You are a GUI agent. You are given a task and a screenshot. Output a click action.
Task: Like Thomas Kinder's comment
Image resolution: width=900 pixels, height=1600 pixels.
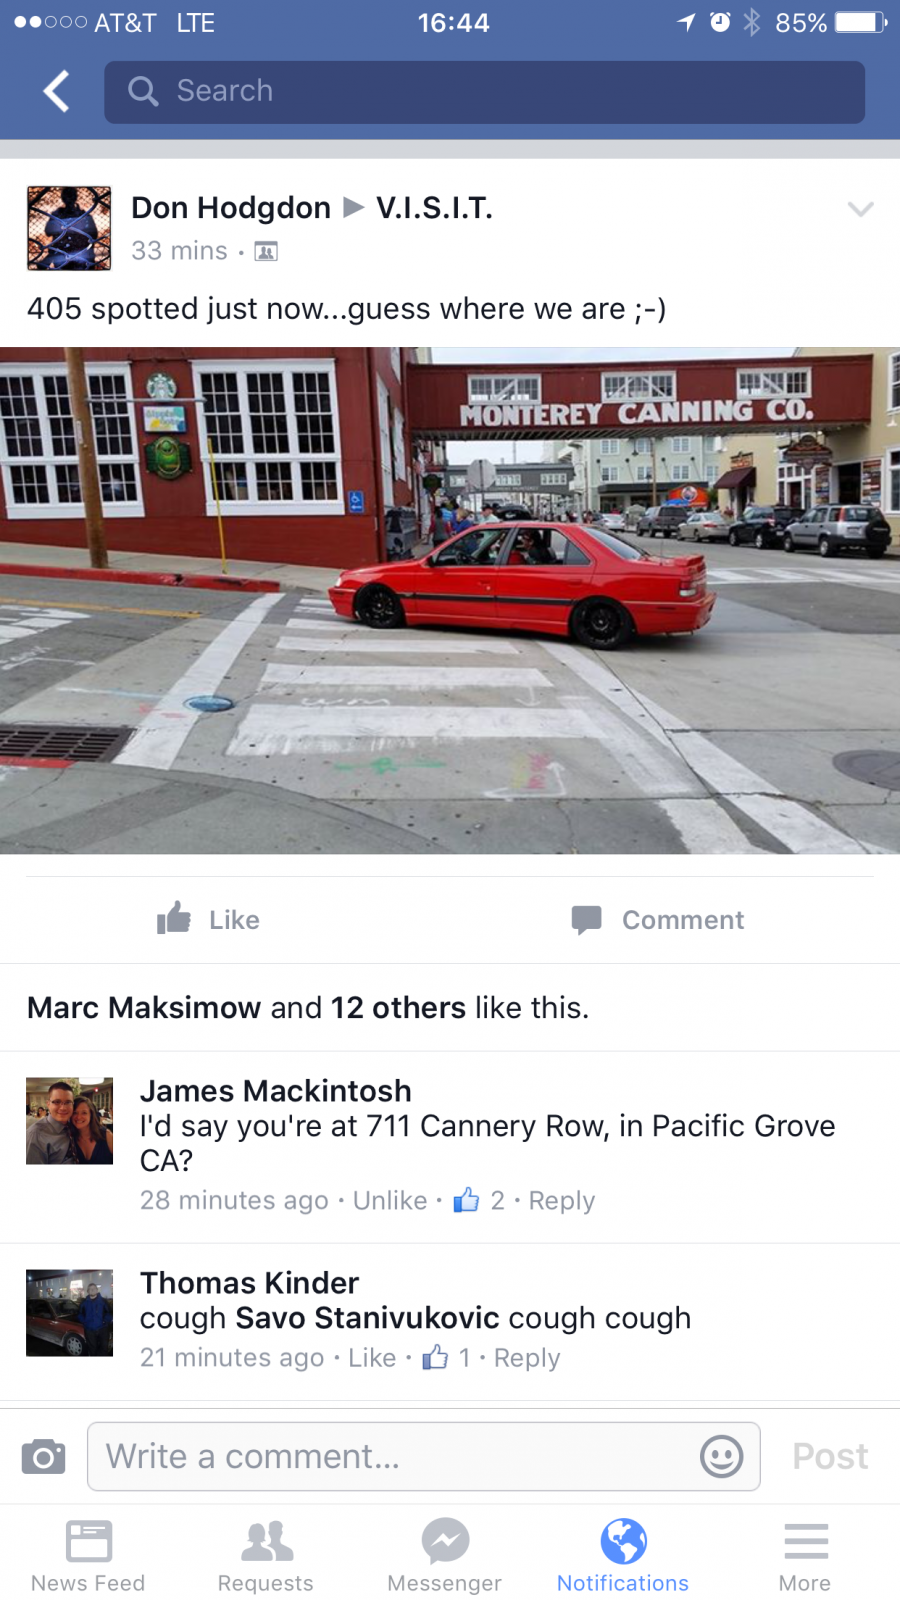372,1357
